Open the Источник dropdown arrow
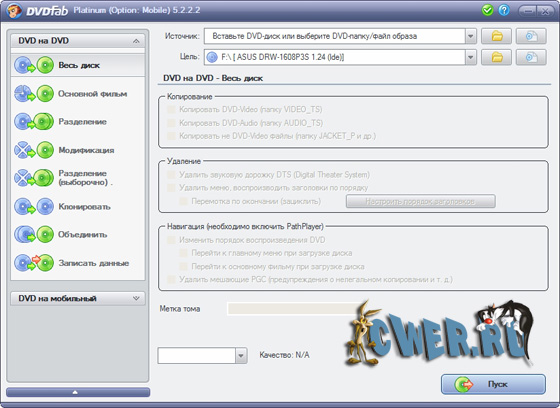The height and width of the screenshot is (408, 560). 471,36
